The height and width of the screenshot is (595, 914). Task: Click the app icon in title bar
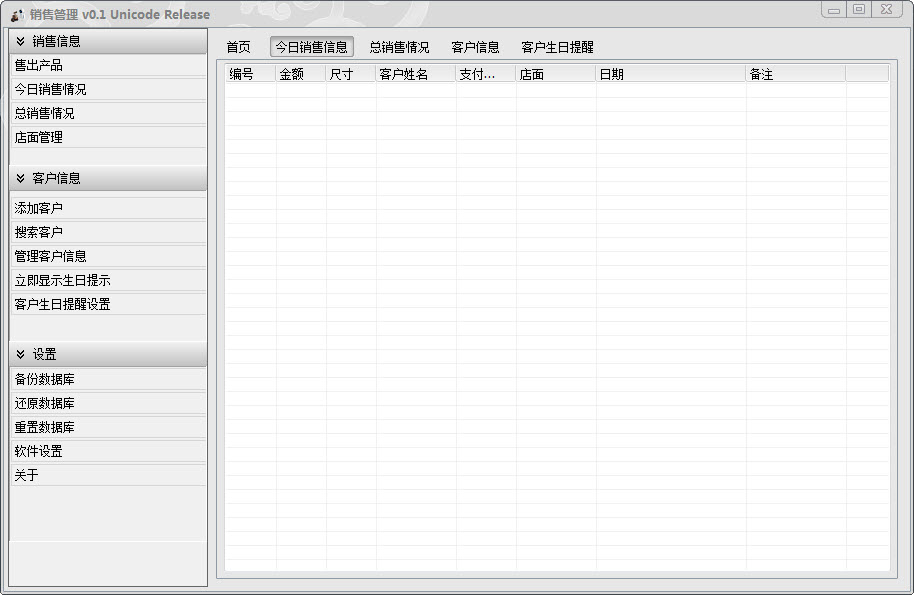click(17, 15)
